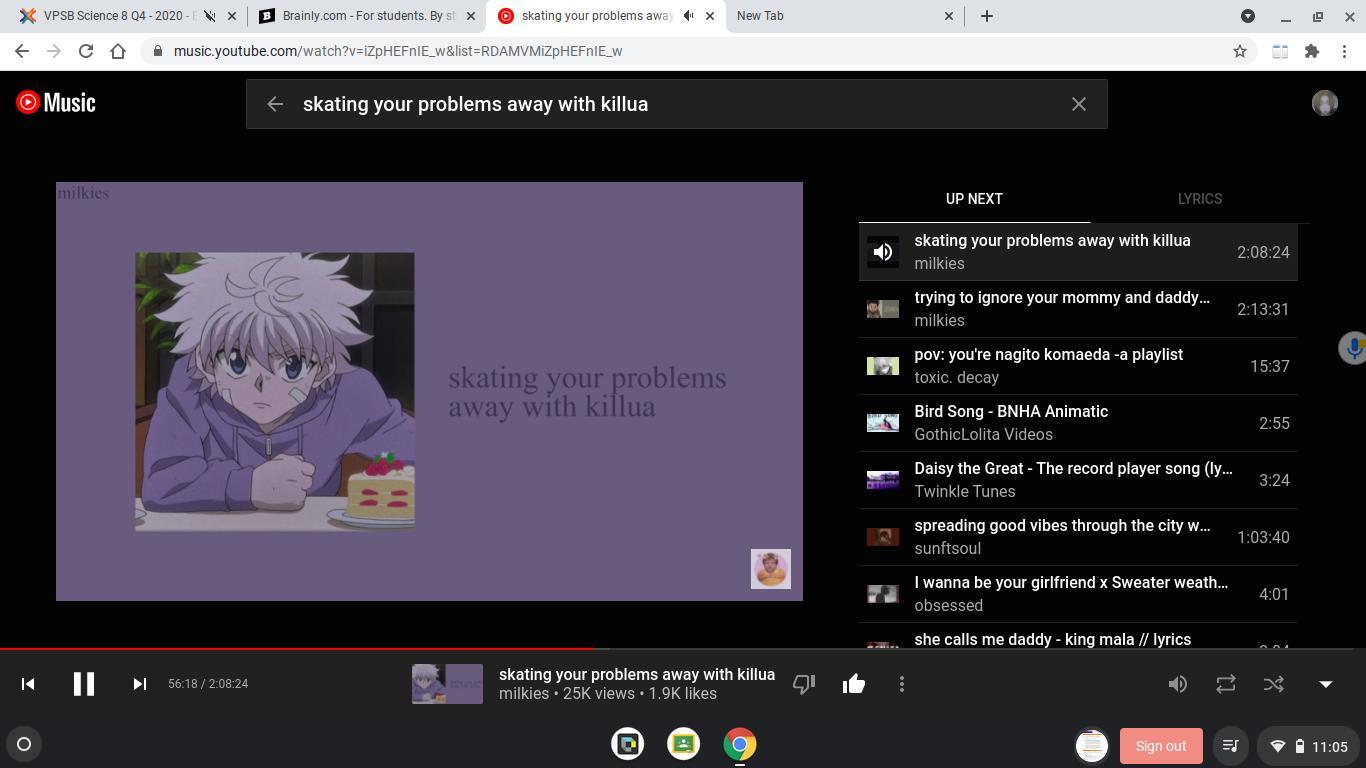The image size is (1366, 768).
Task: Go back from the search bar
Action: [x=275, y=104]
